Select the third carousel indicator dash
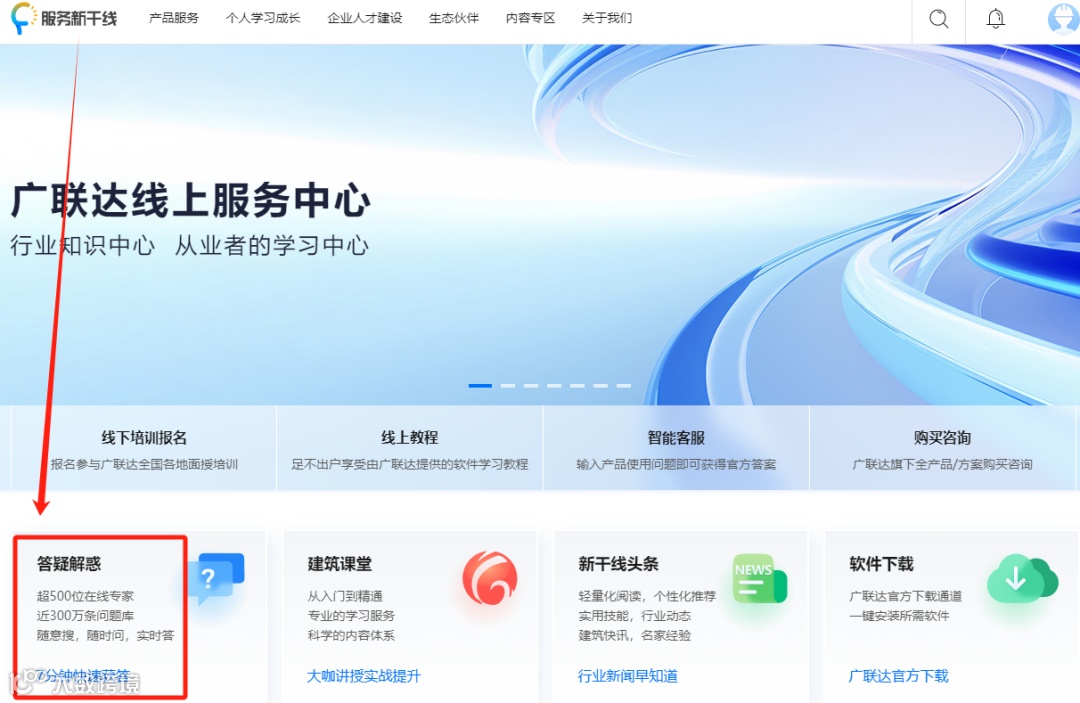Image resolution: width=1080 pixels, height=703 pixels. tap(531, 386)
